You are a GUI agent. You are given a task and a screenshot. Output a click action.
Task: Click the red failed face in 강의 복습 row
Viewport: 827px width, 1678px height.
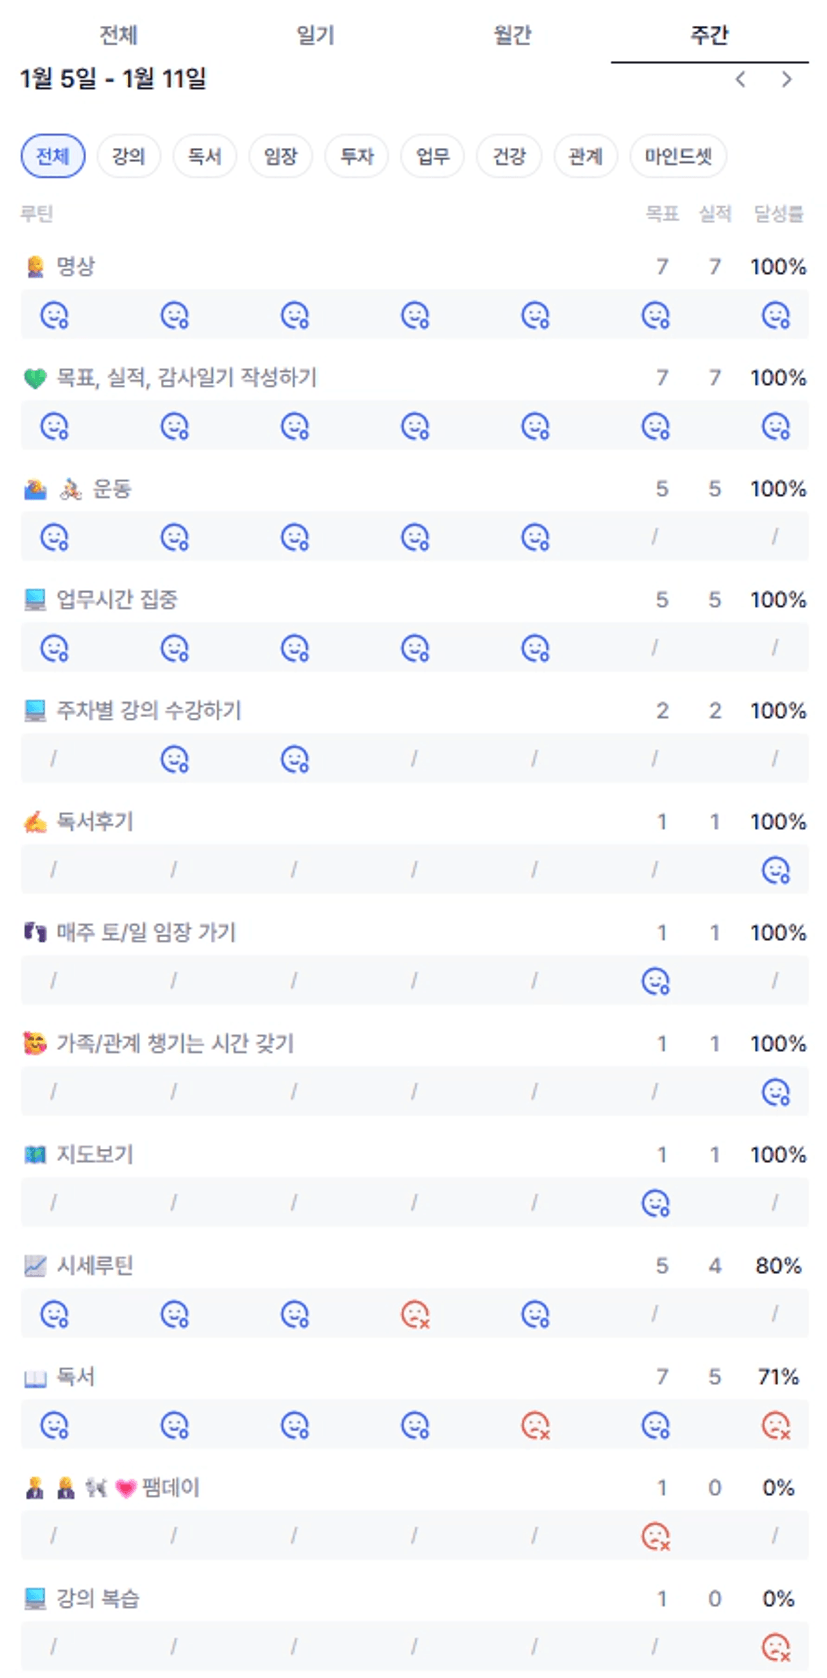(776, 1647)
